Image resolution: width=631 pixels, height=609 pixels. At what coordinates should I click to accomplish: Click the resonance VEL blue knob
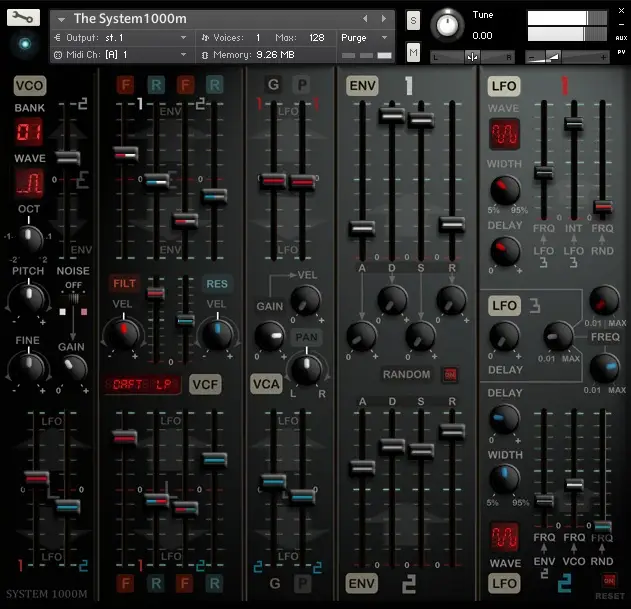217,332
